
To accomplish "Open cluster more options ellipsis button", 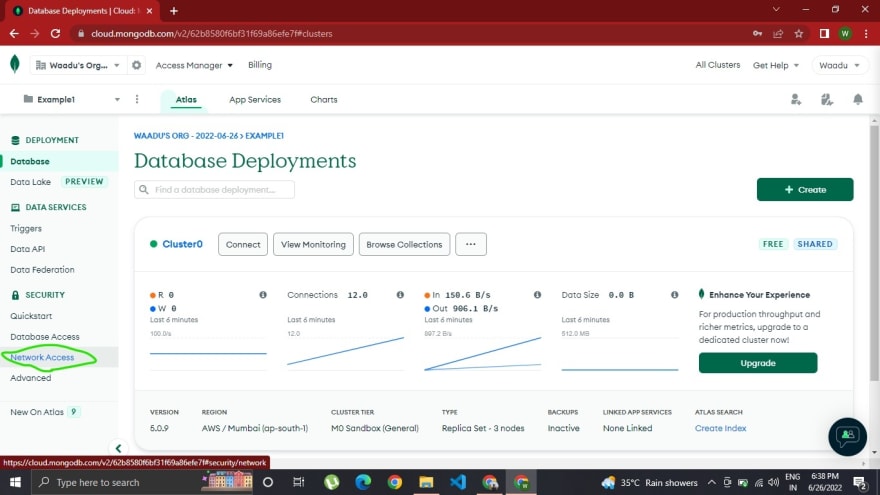I will point(471,244).
